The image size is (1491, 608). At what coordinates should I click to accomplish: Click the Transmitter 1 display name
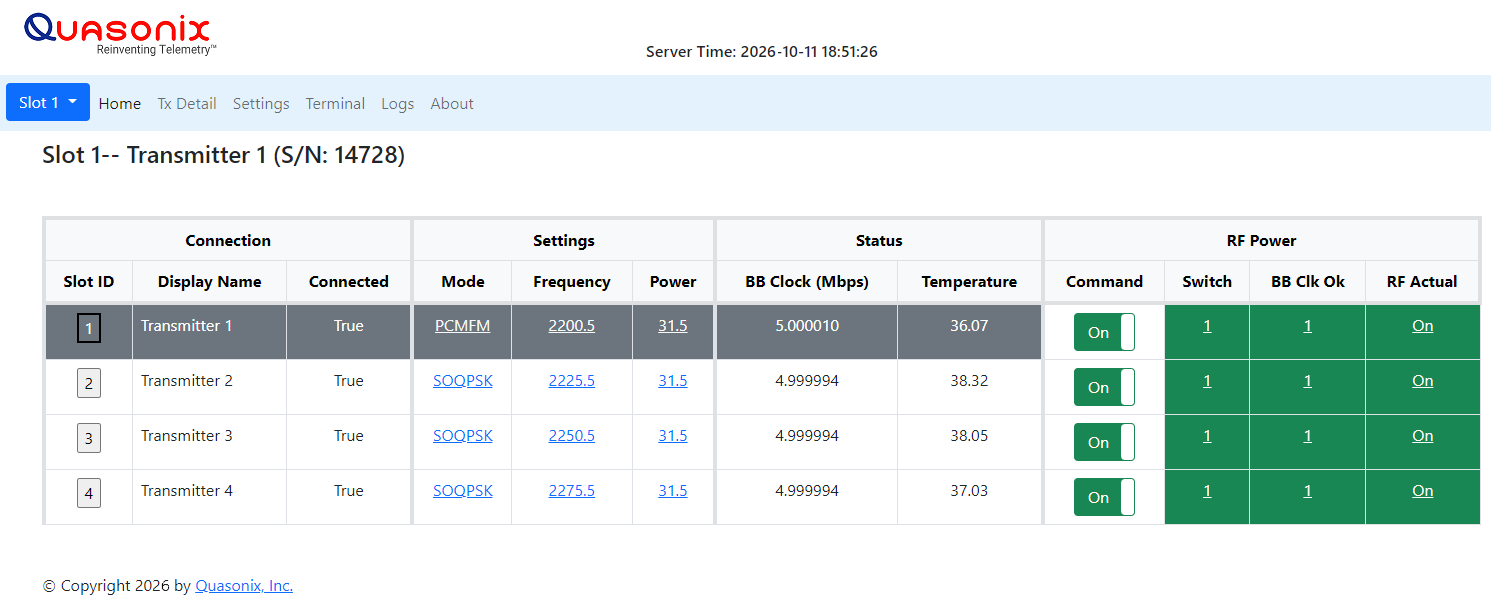pyautogui.click(x=187, y=326)
